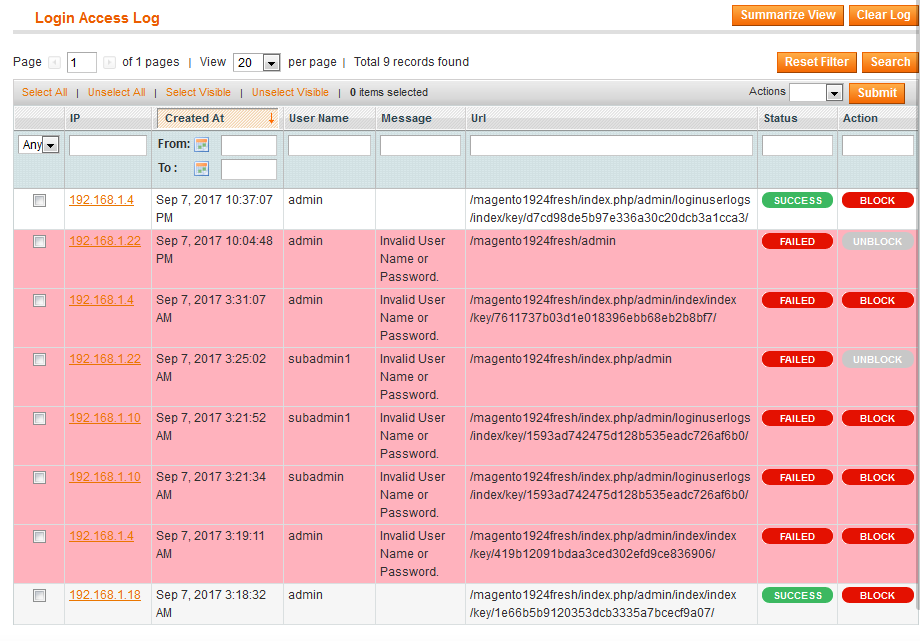Click the Summarize View button
This screenshot has width=920, height=641.
pyautogui.click(x=787, y=15)
